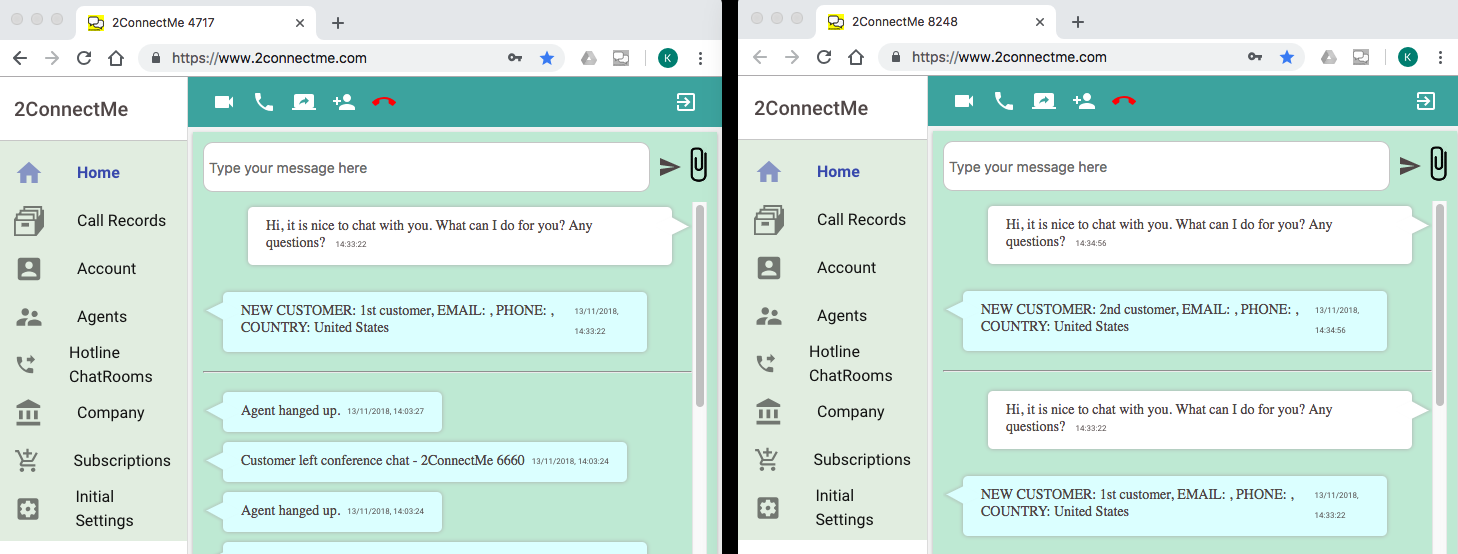This screenshot has height=554, width=1458.
Task: Add person icon in right window toolbar
Action: coord(1084,101)
